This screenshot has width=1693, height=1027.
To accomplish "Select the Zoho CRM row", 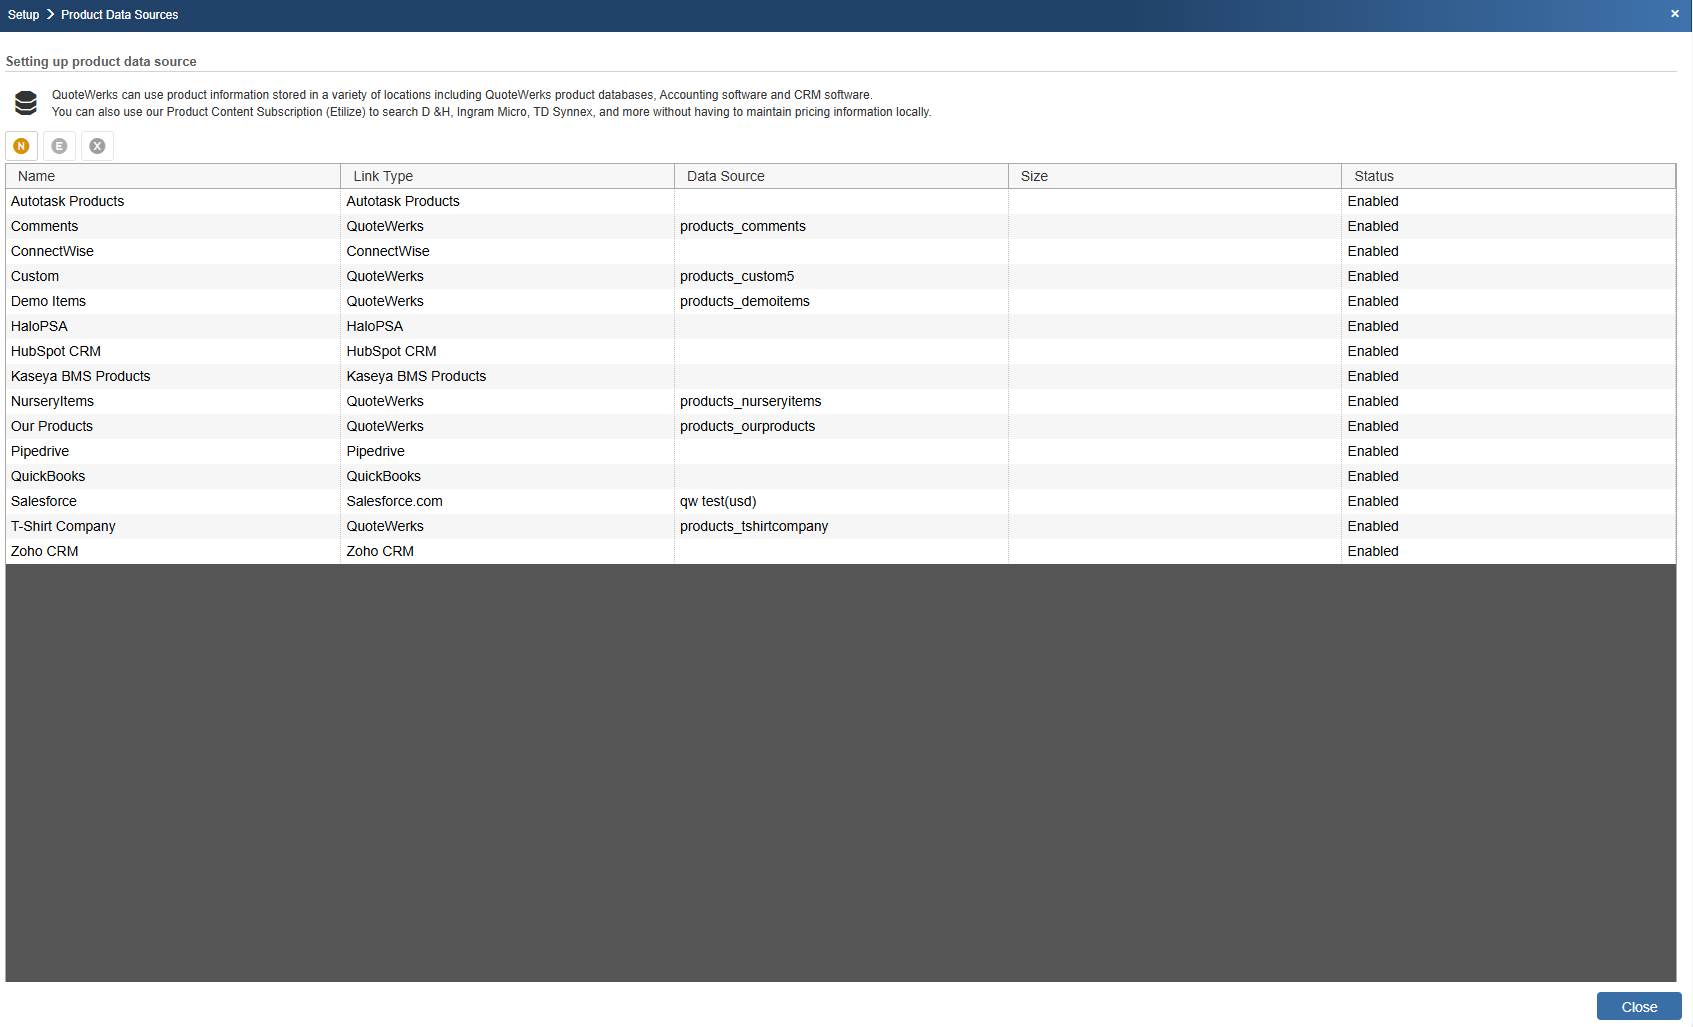I will point(841,551).
